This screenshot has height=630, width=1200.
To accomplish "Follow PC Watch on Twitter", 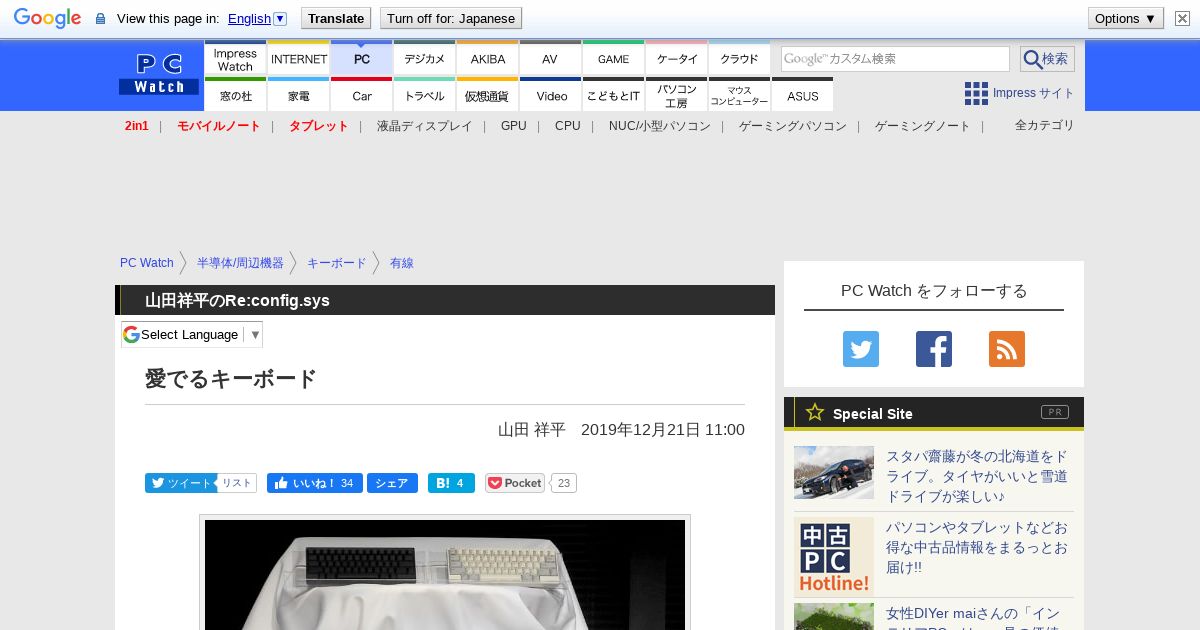I will point(861,349).
